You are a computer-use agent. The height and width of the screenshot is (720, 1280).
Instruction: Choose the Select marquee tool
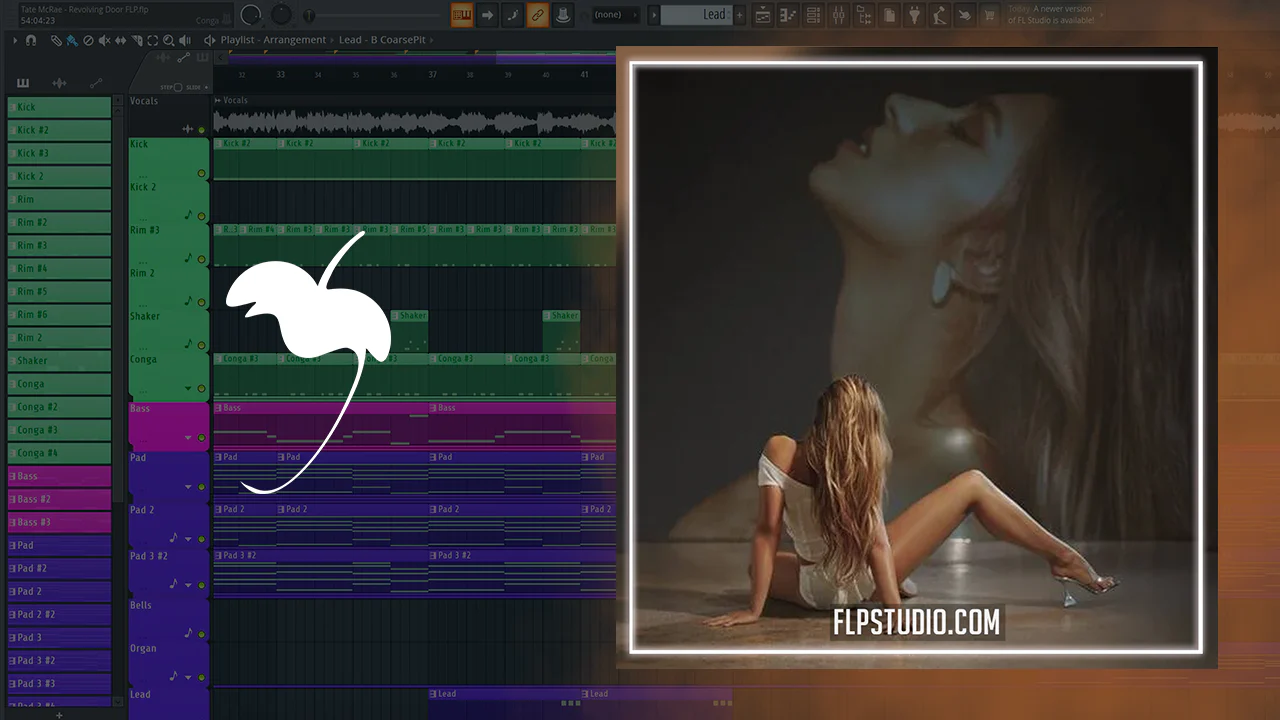pos(152,40)
